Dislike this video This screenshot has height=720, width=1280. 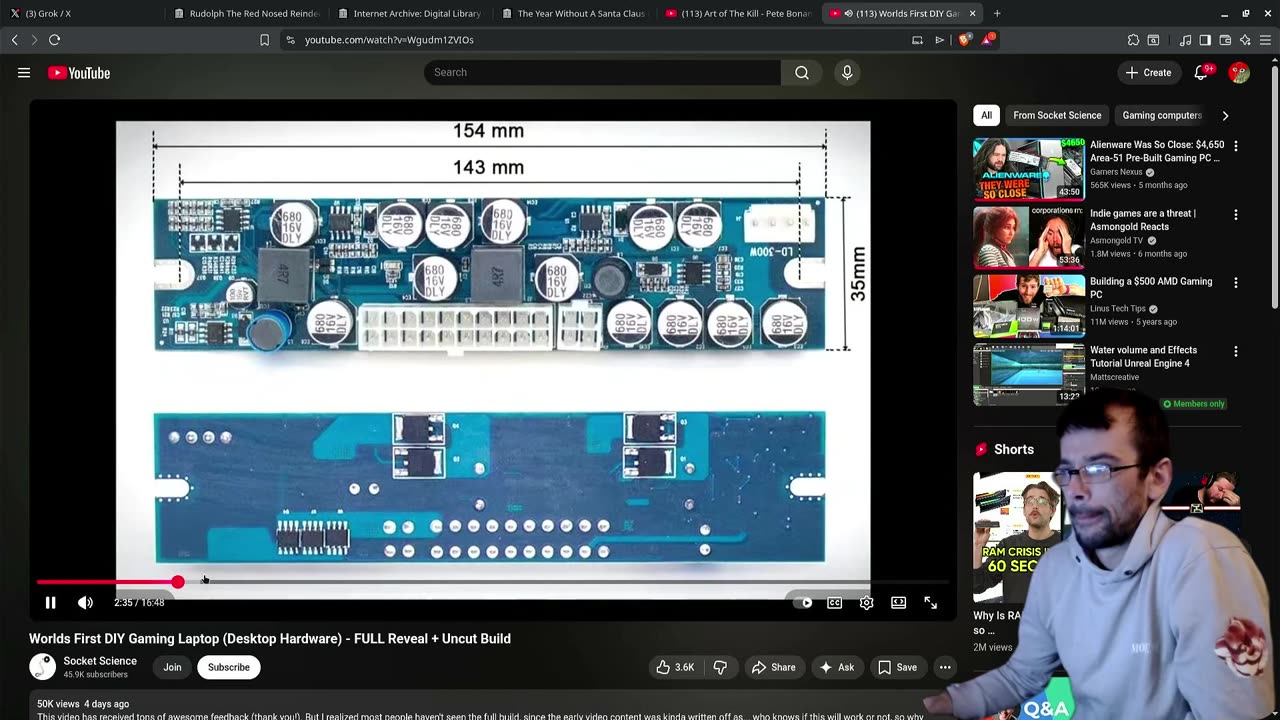(x=720, y=667)
